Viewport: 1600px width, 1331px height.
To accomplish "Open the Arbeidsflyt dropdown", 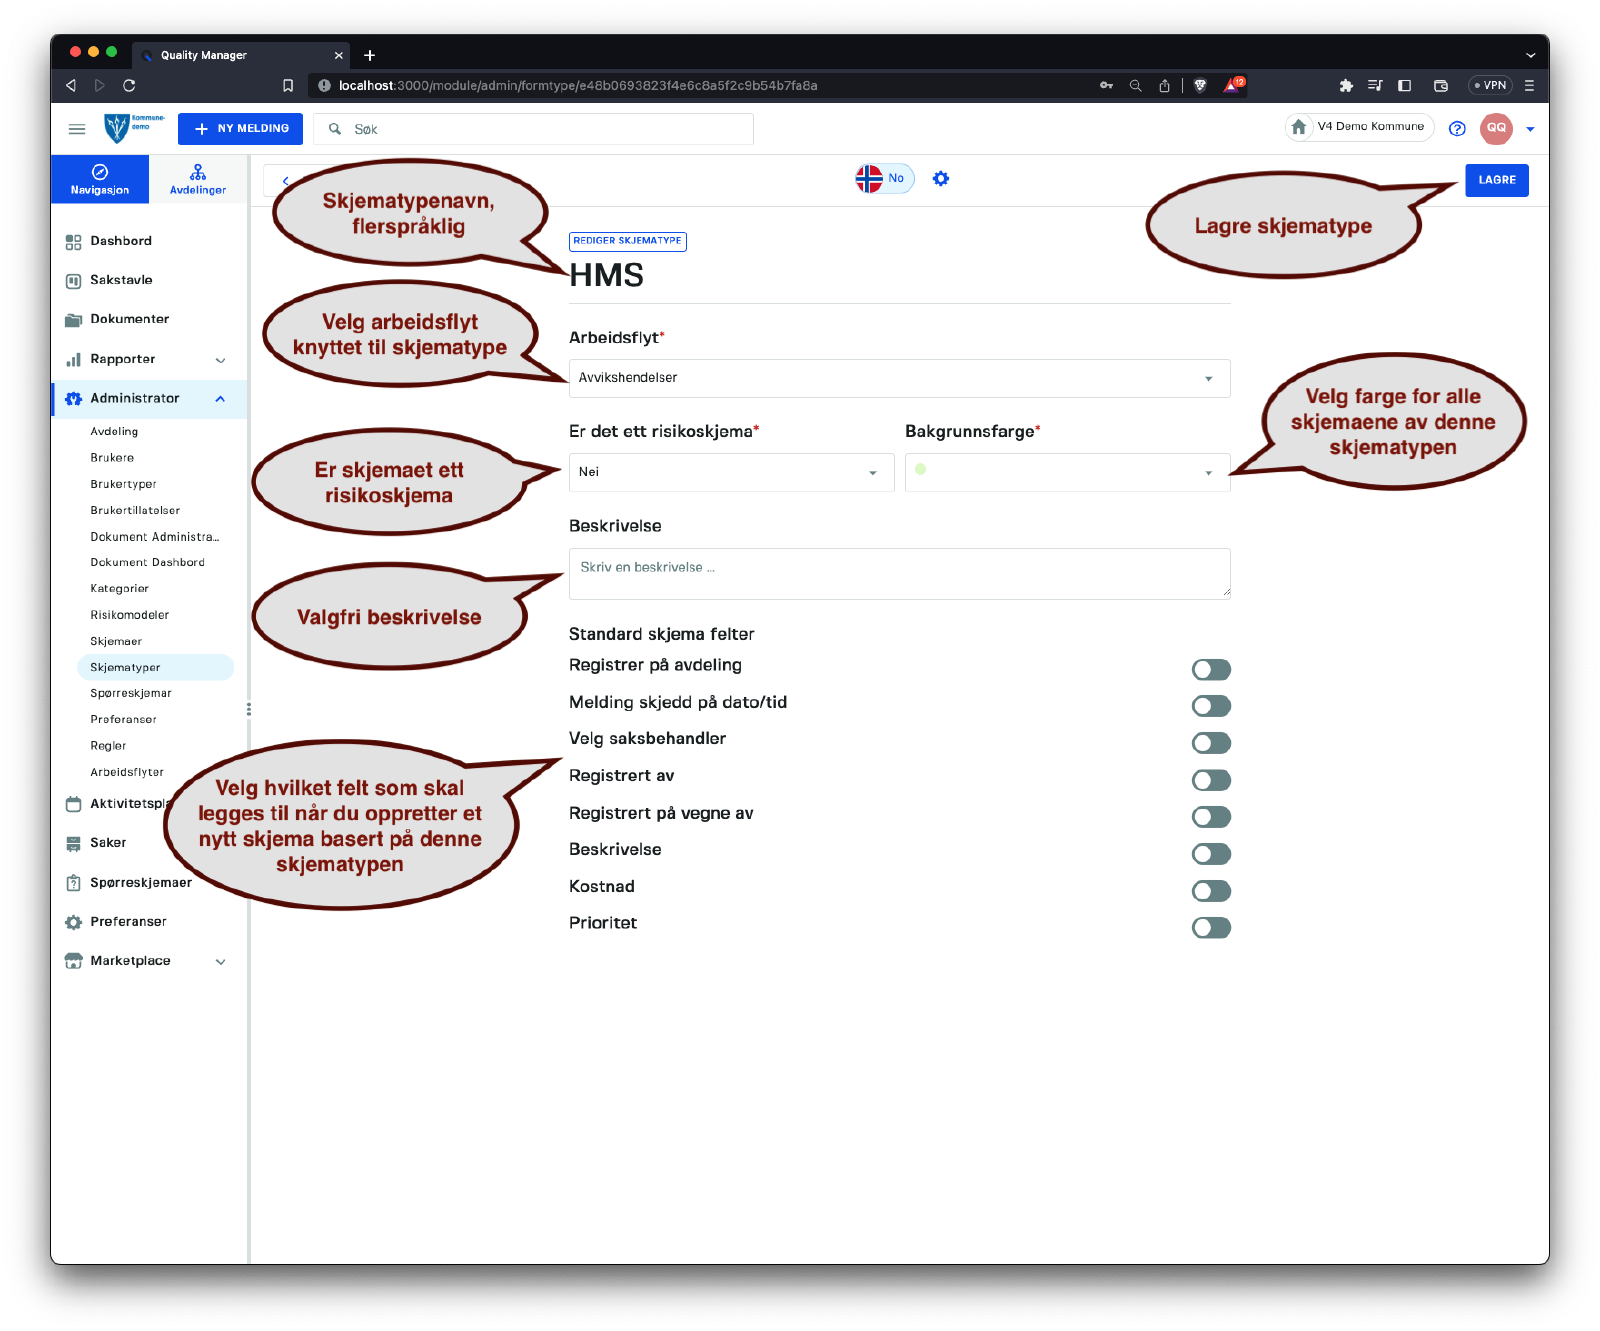I will point(898,378).
